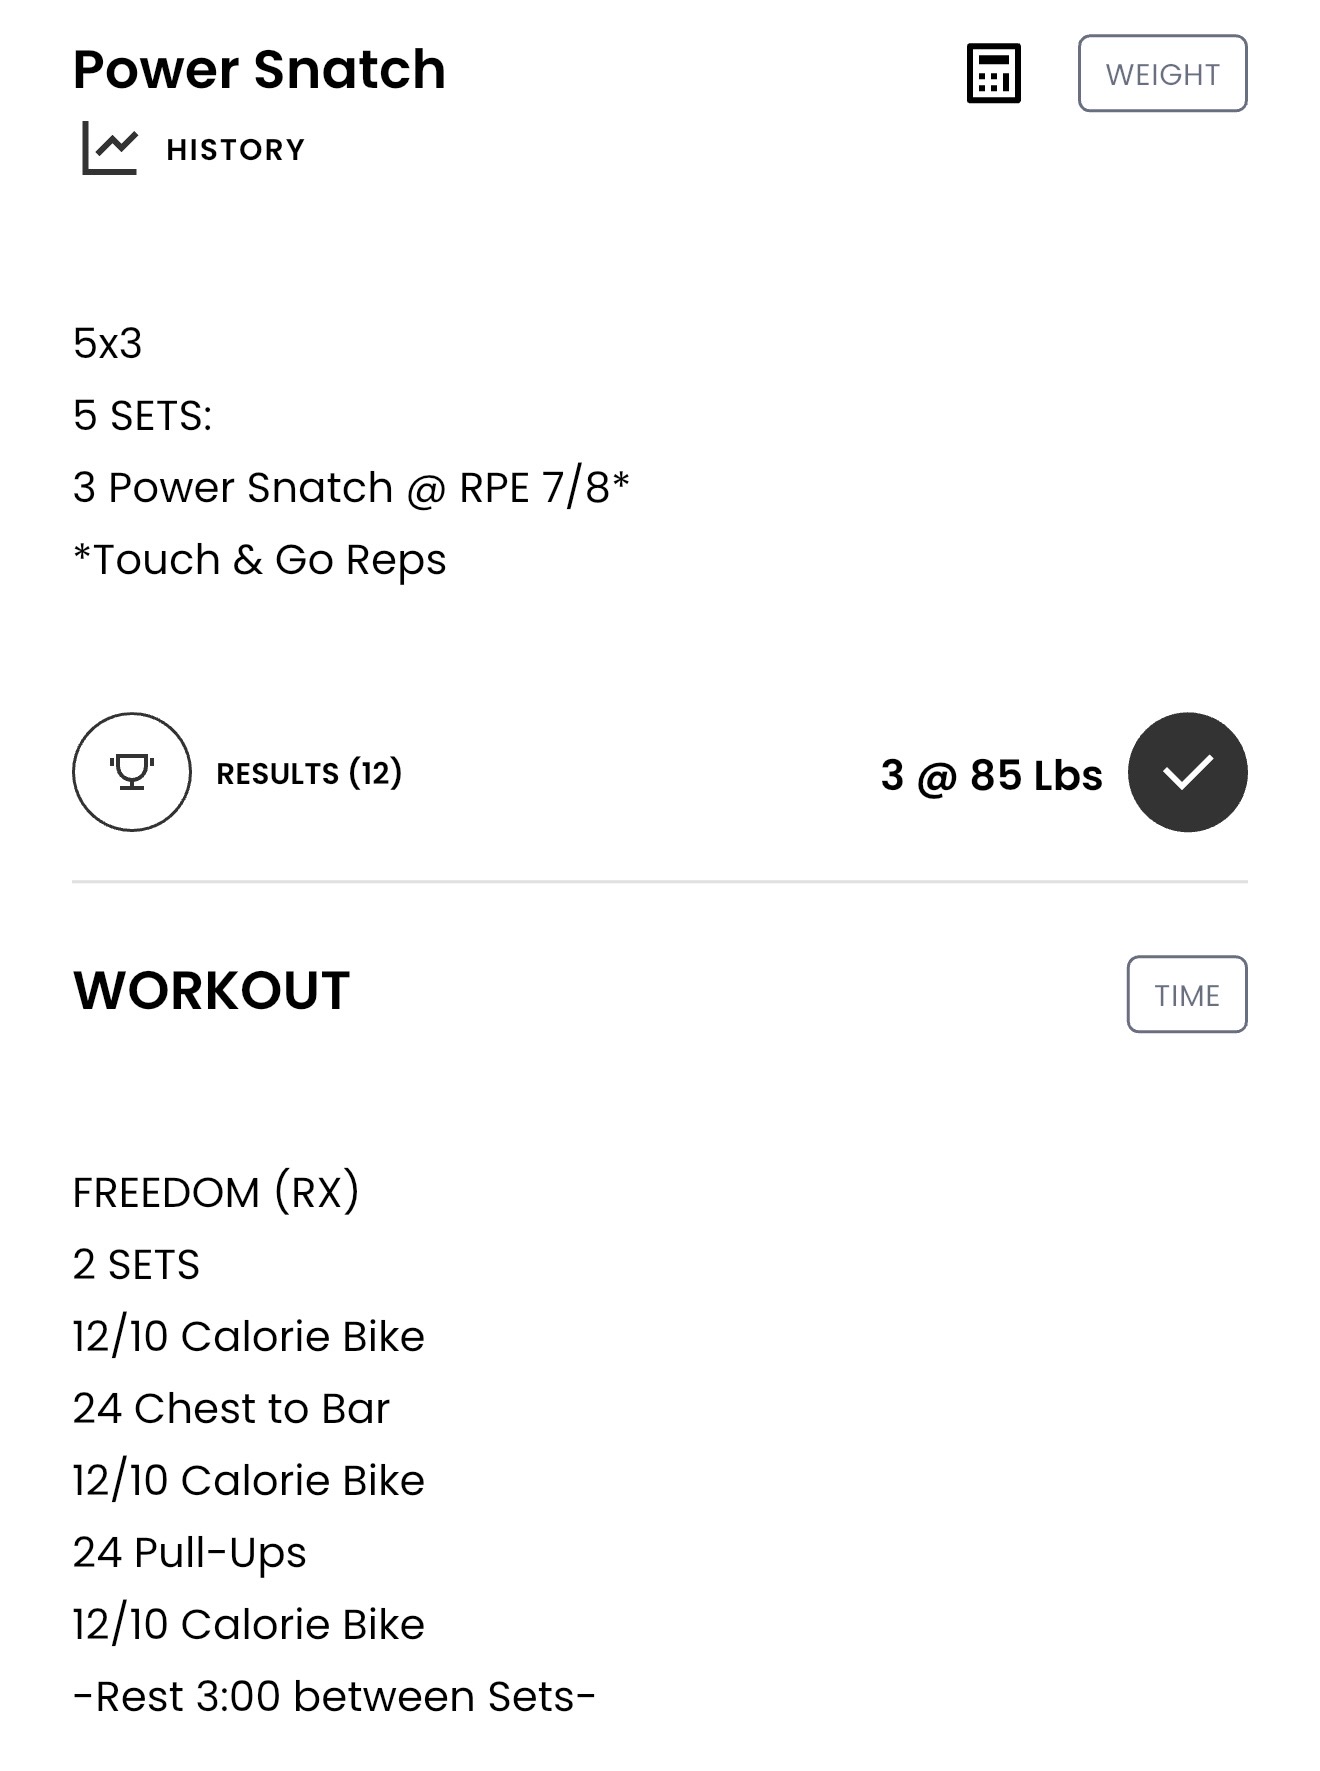The height and width of the screenshot is (1771, 1320).
Task: Tap the '5 SETS:' description line
Action: [142, 416]
